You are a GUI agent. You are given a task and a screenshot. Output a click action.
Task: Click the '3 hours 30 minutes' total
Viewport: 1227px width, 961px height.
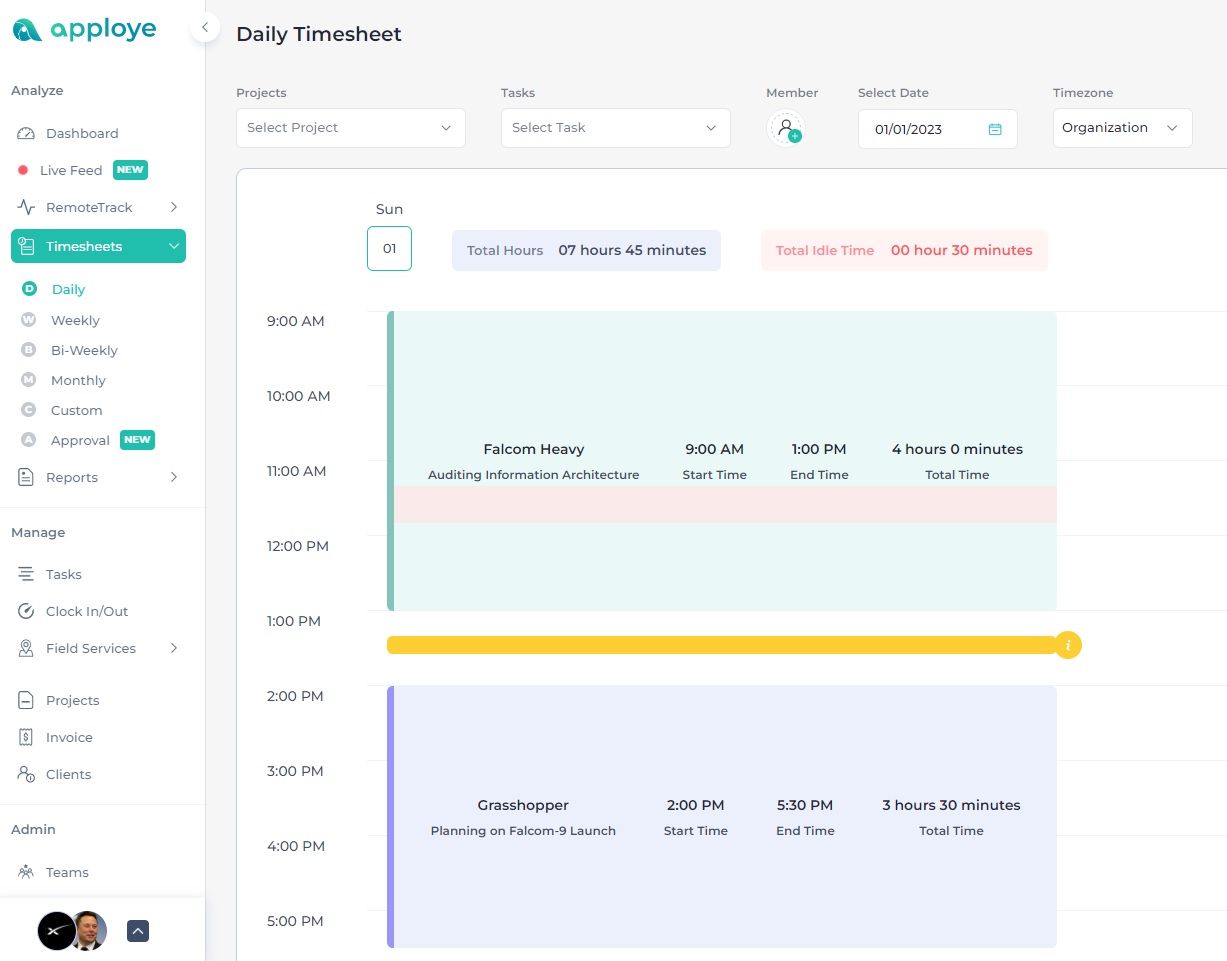(x=951, y=805)
